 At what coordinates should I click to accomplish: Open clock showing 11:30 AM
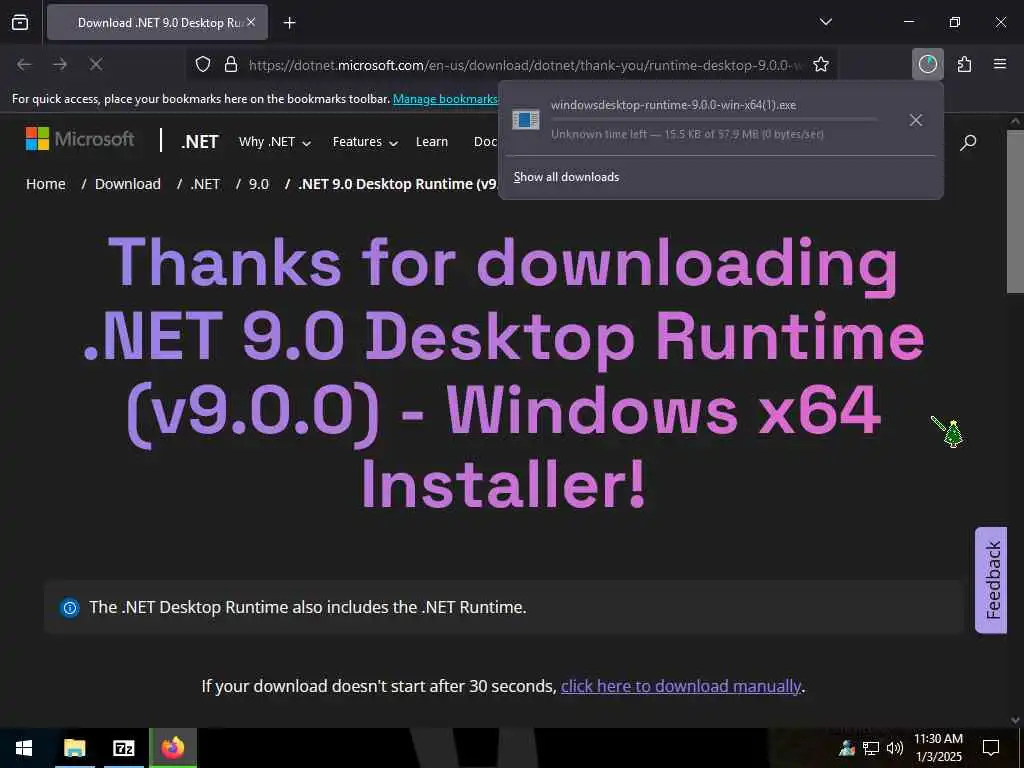pos(938,748)
